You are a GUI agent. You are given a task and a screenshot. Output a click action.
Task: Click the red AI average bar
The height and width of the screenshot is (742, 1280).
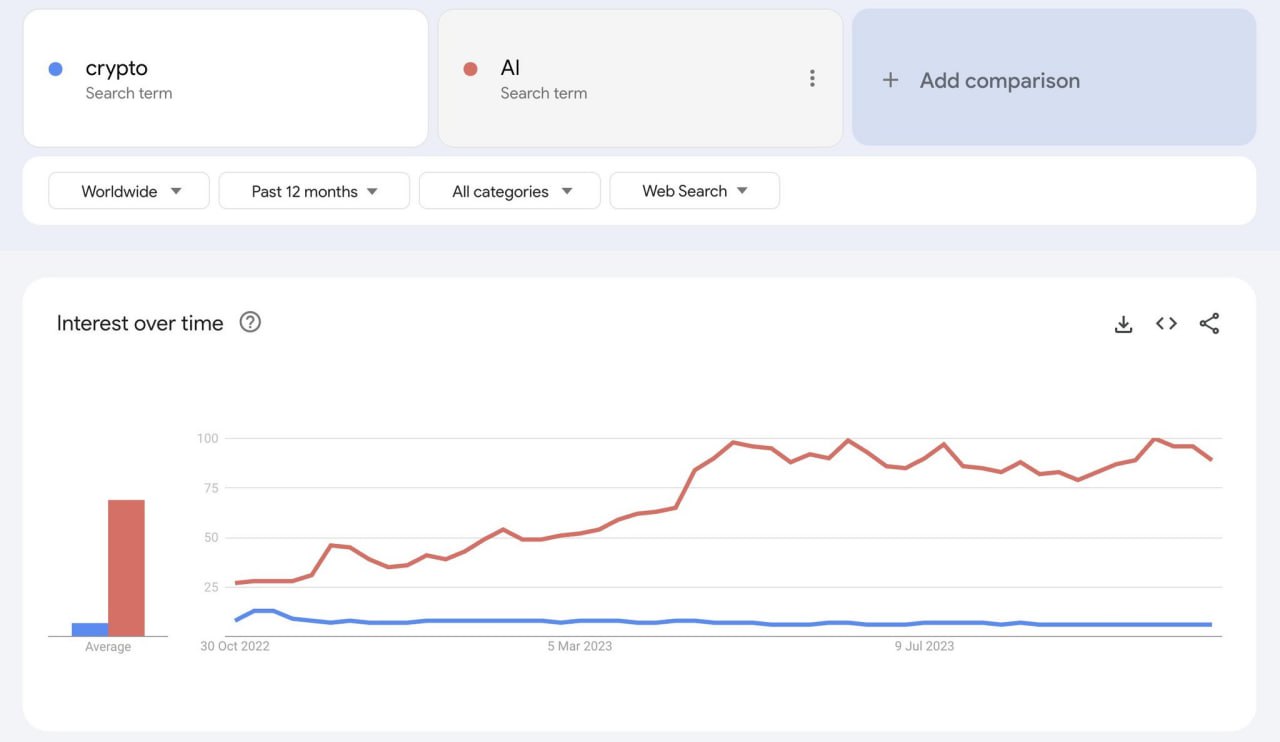coord(126,567)
